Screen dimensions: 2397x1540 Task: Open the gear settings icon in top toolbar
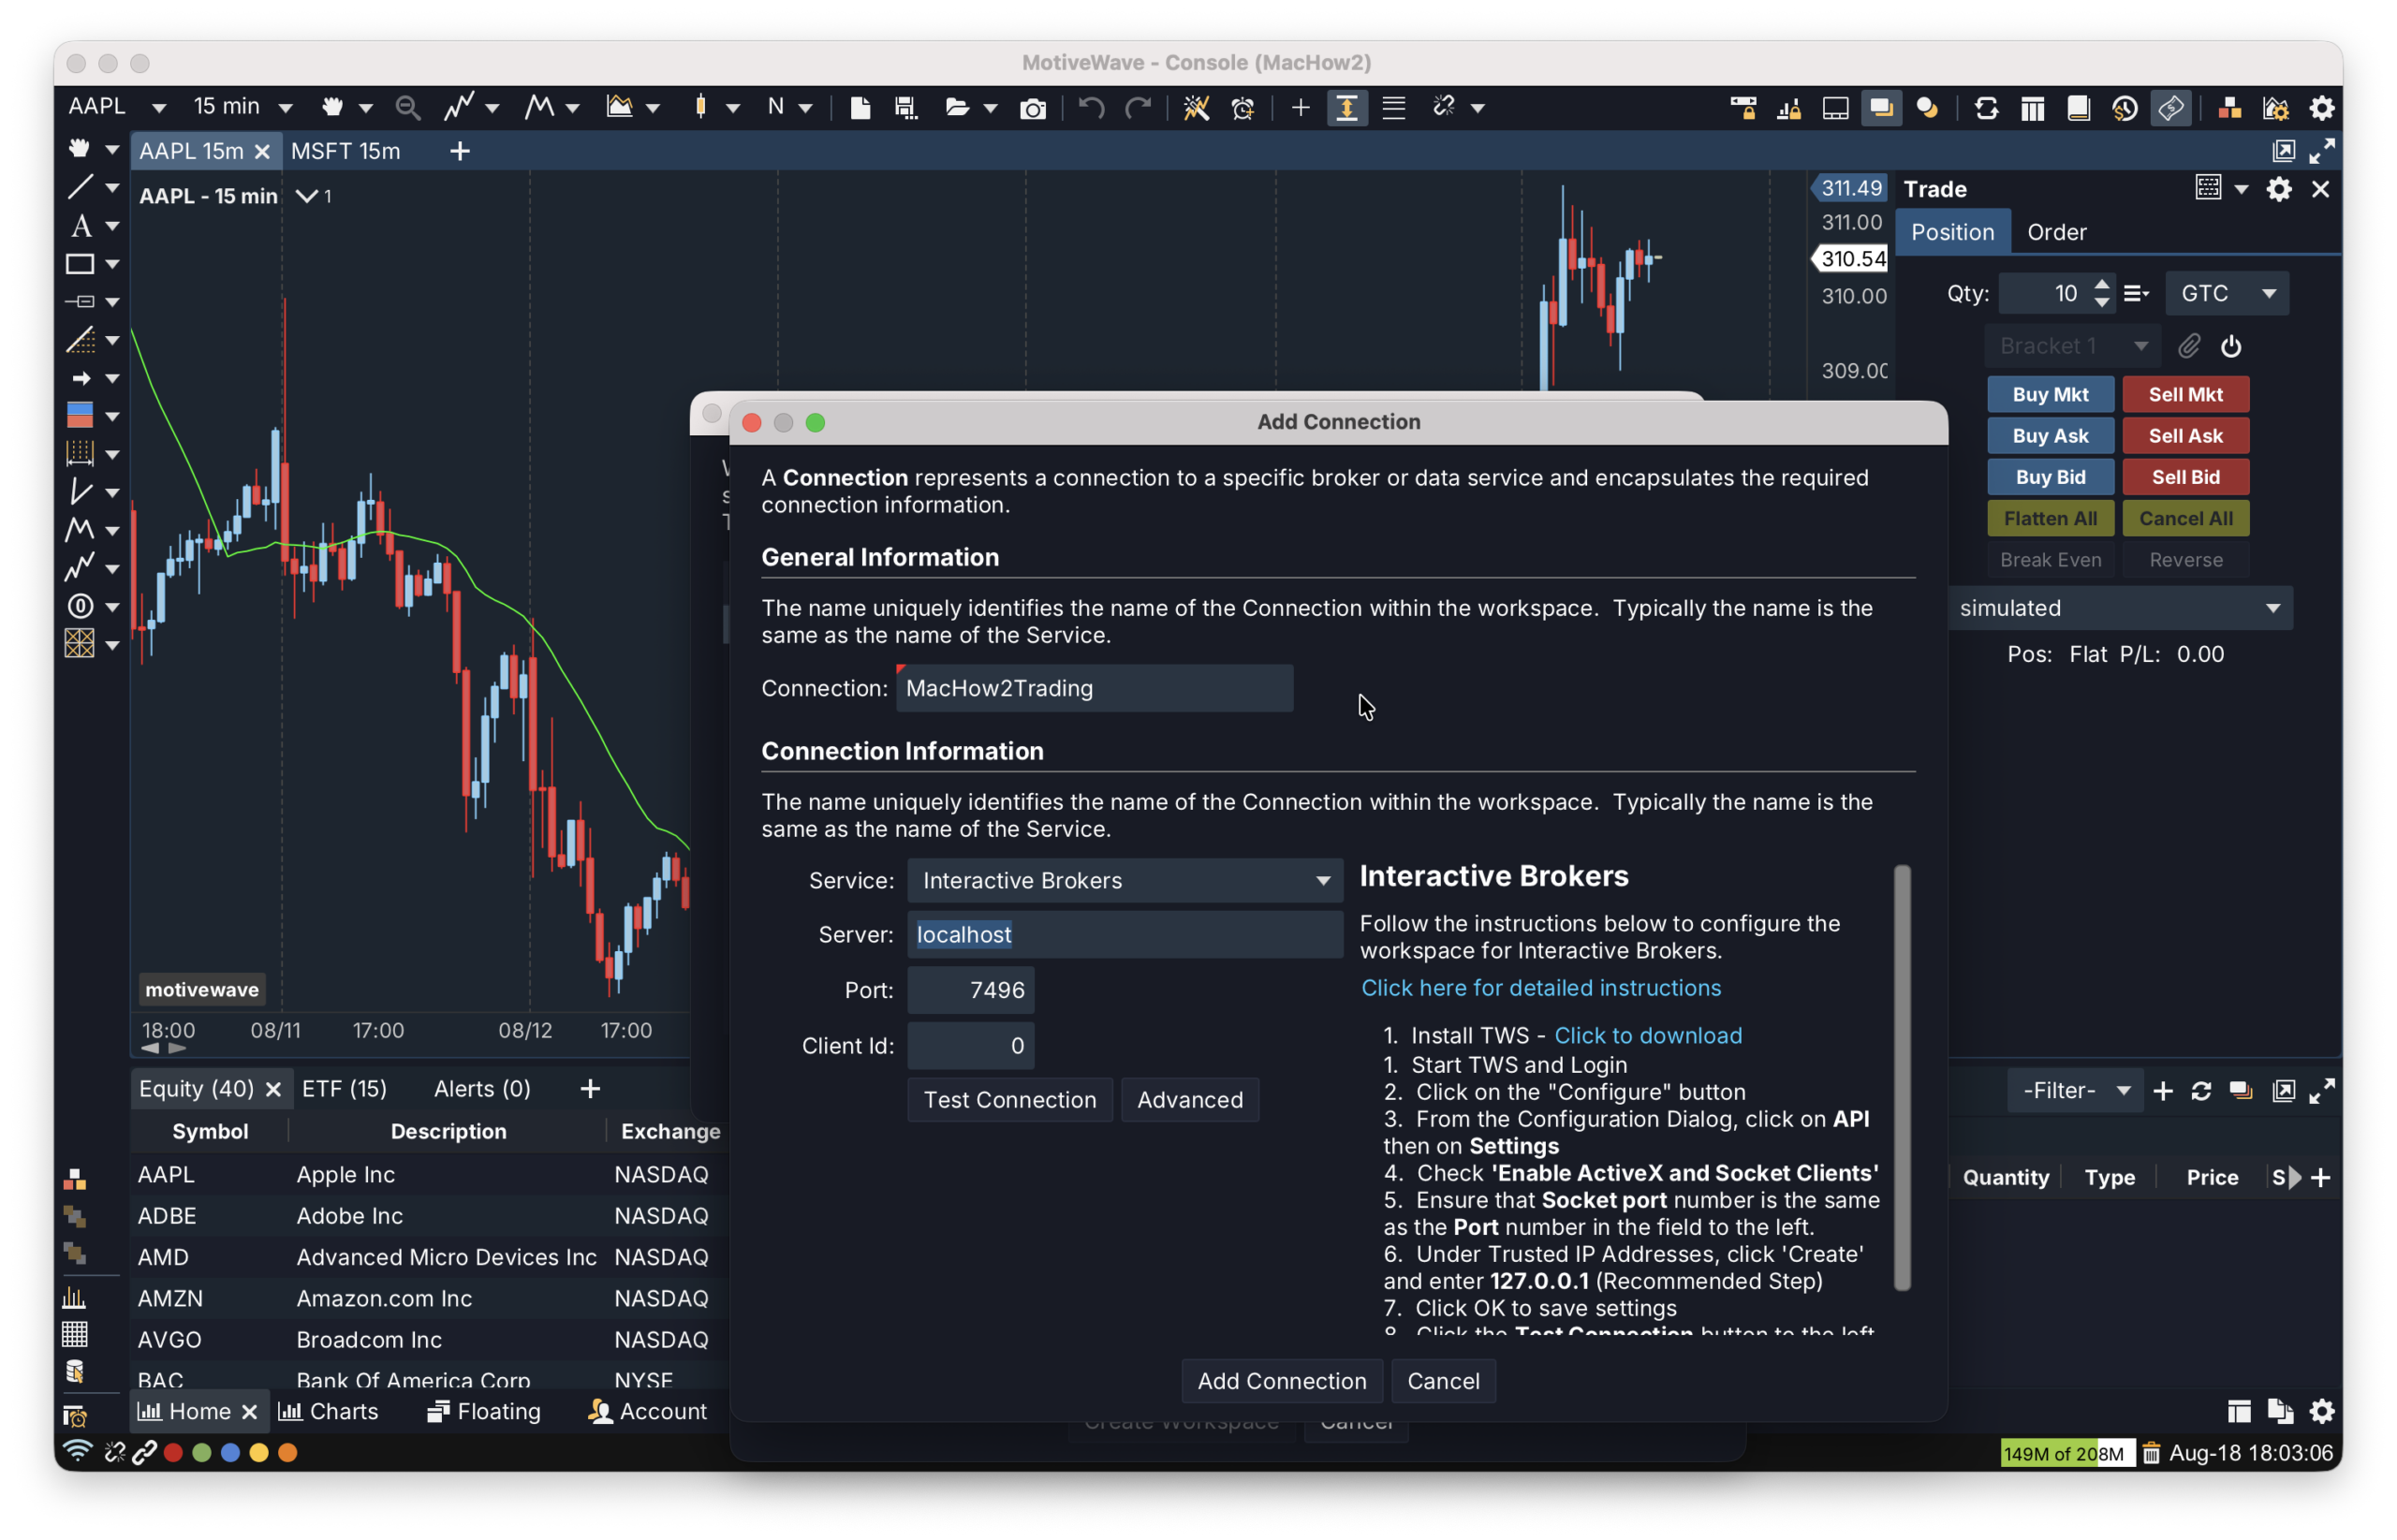tap(2321, 108)
